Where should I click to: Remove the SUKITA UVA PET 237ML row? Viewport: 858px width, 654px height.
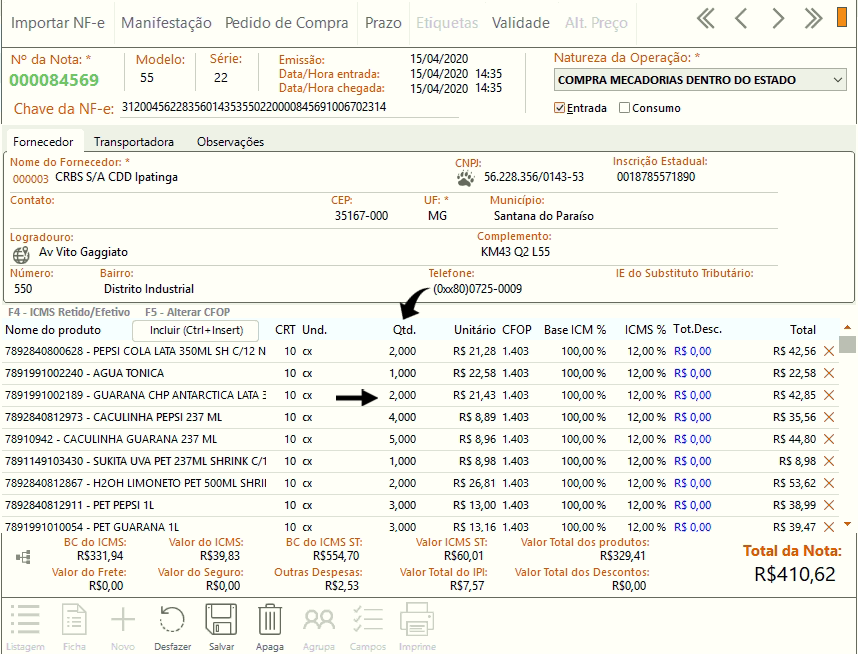click(829, 461)
